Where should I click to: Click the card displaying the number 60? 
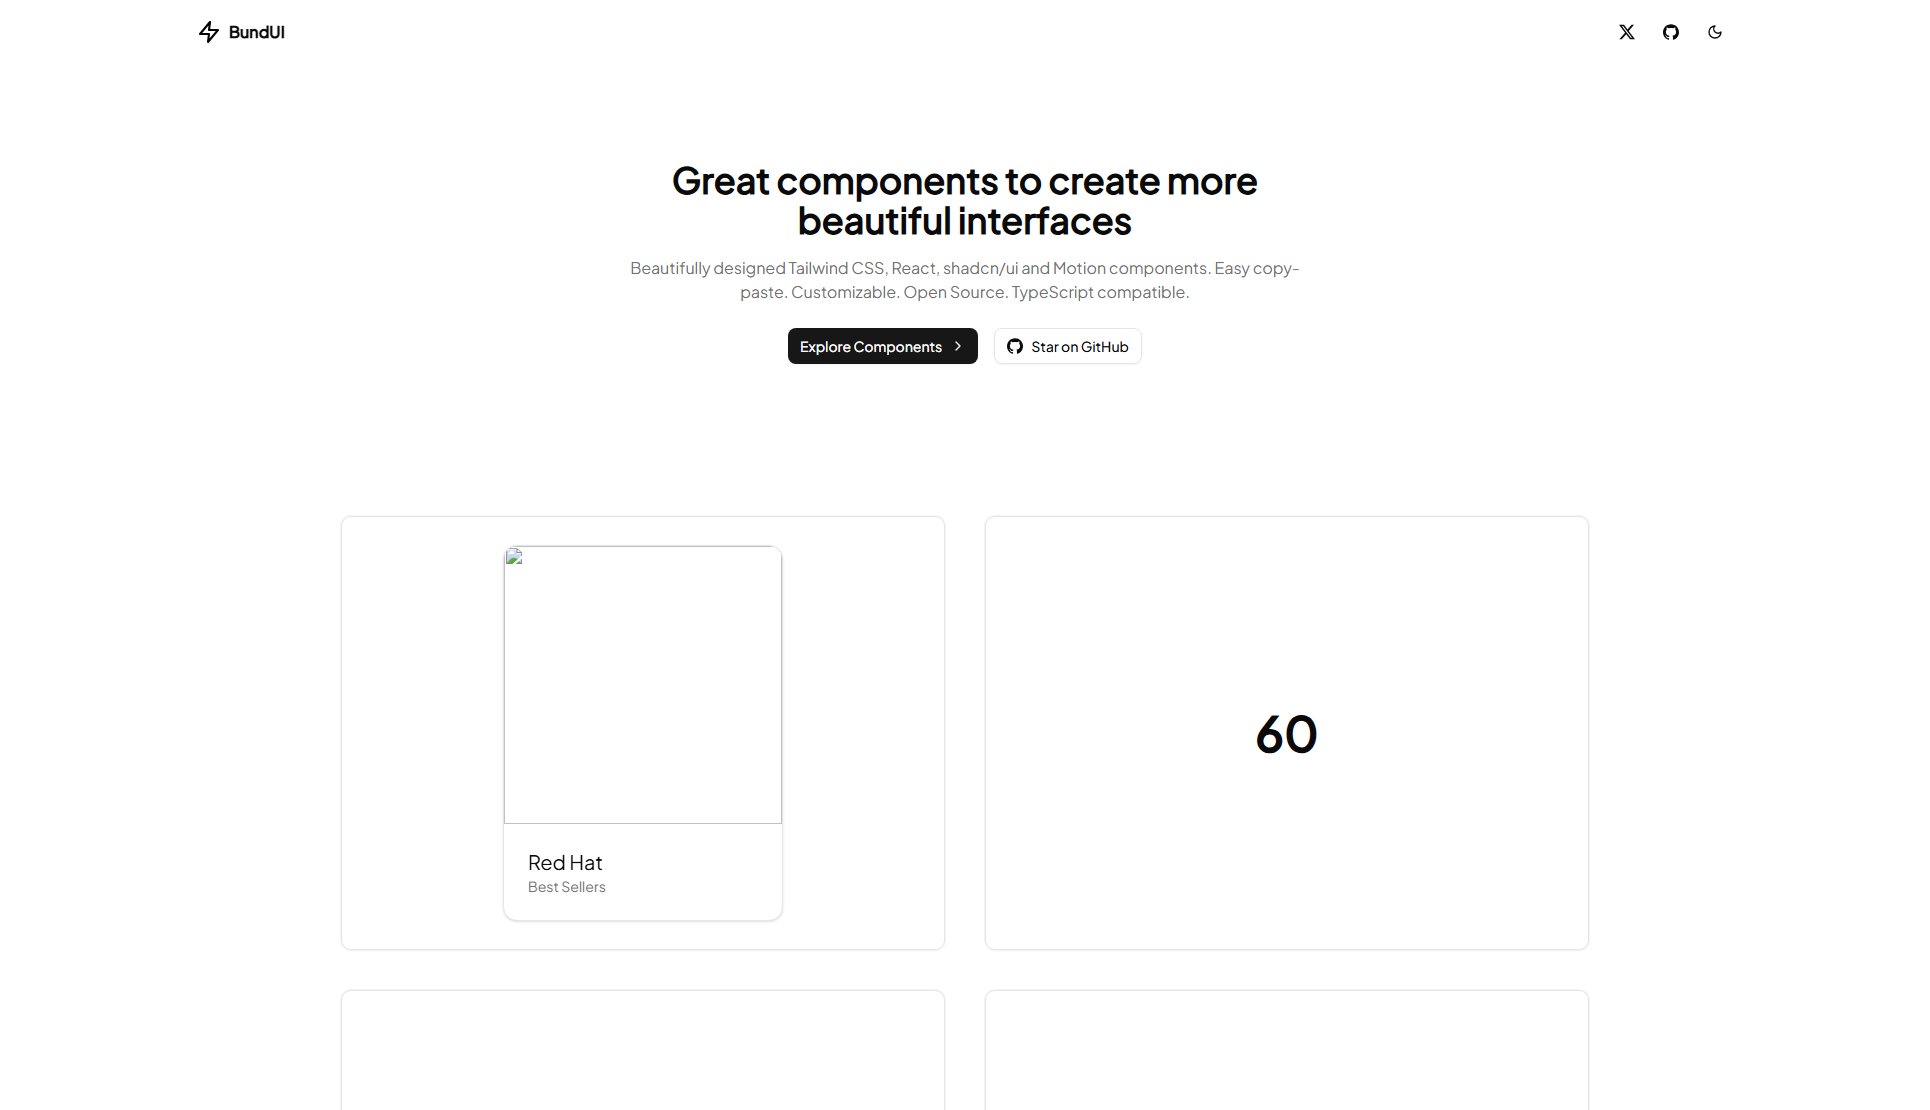[1286, 733]
